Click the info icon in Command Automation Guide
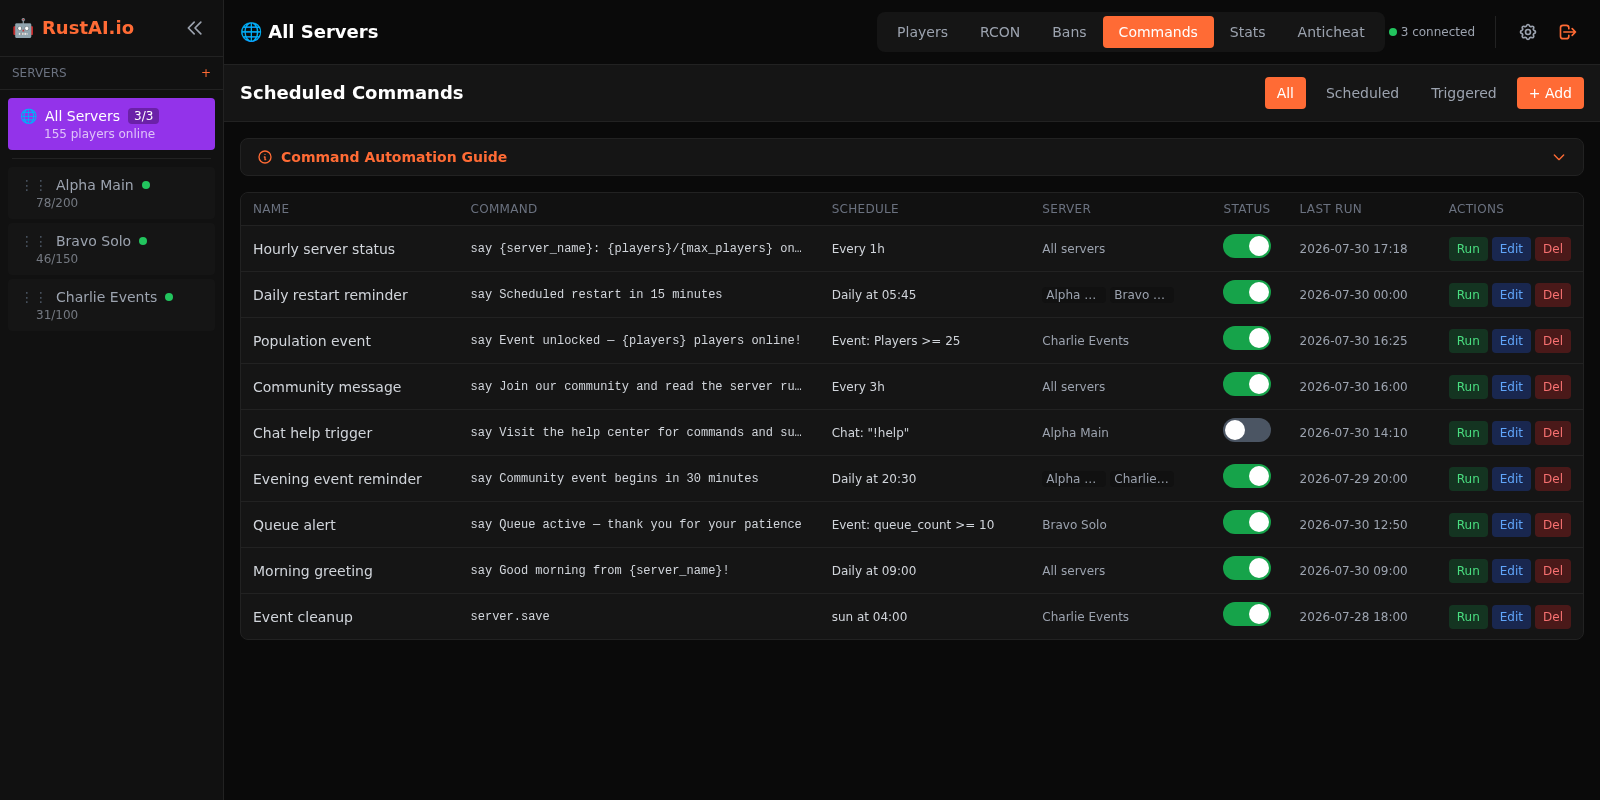The width and height of the screenshot is (1600, 800). (265, 157)
